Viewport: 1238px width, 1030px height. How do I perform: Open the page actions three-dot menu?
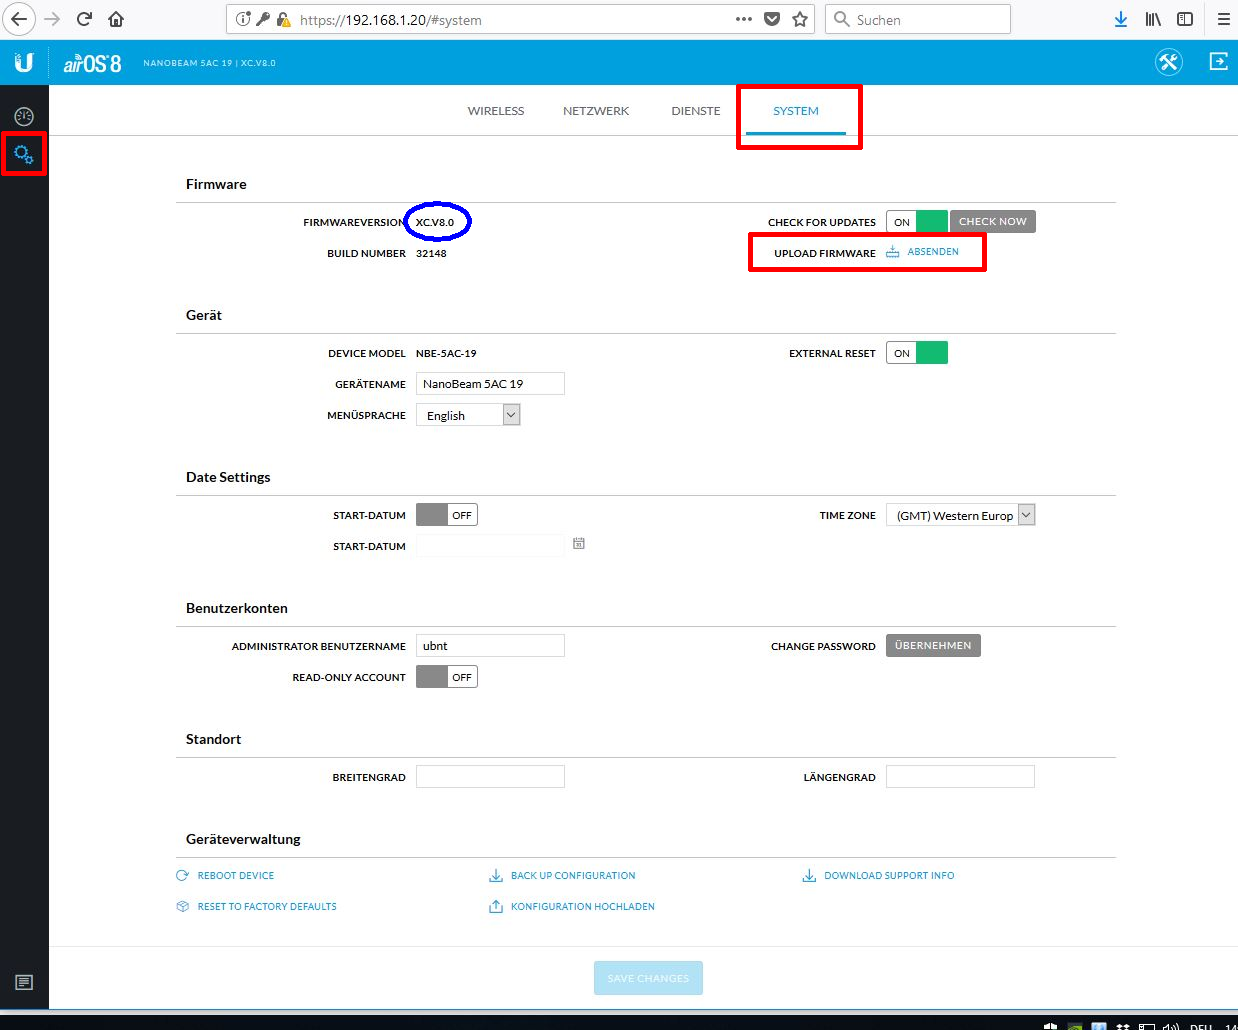click(x=744, y=19)
